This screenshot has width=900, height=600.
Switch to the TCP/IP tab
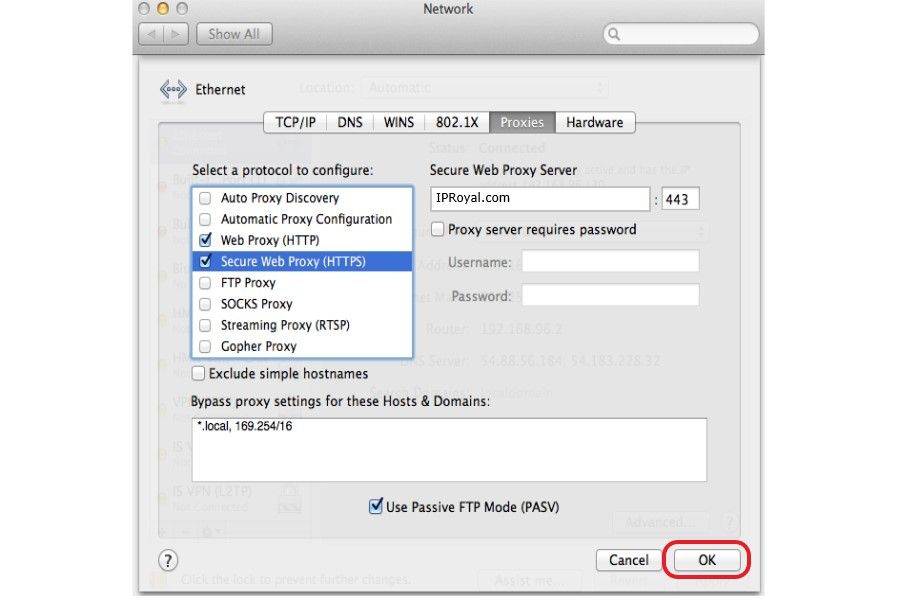295,122
